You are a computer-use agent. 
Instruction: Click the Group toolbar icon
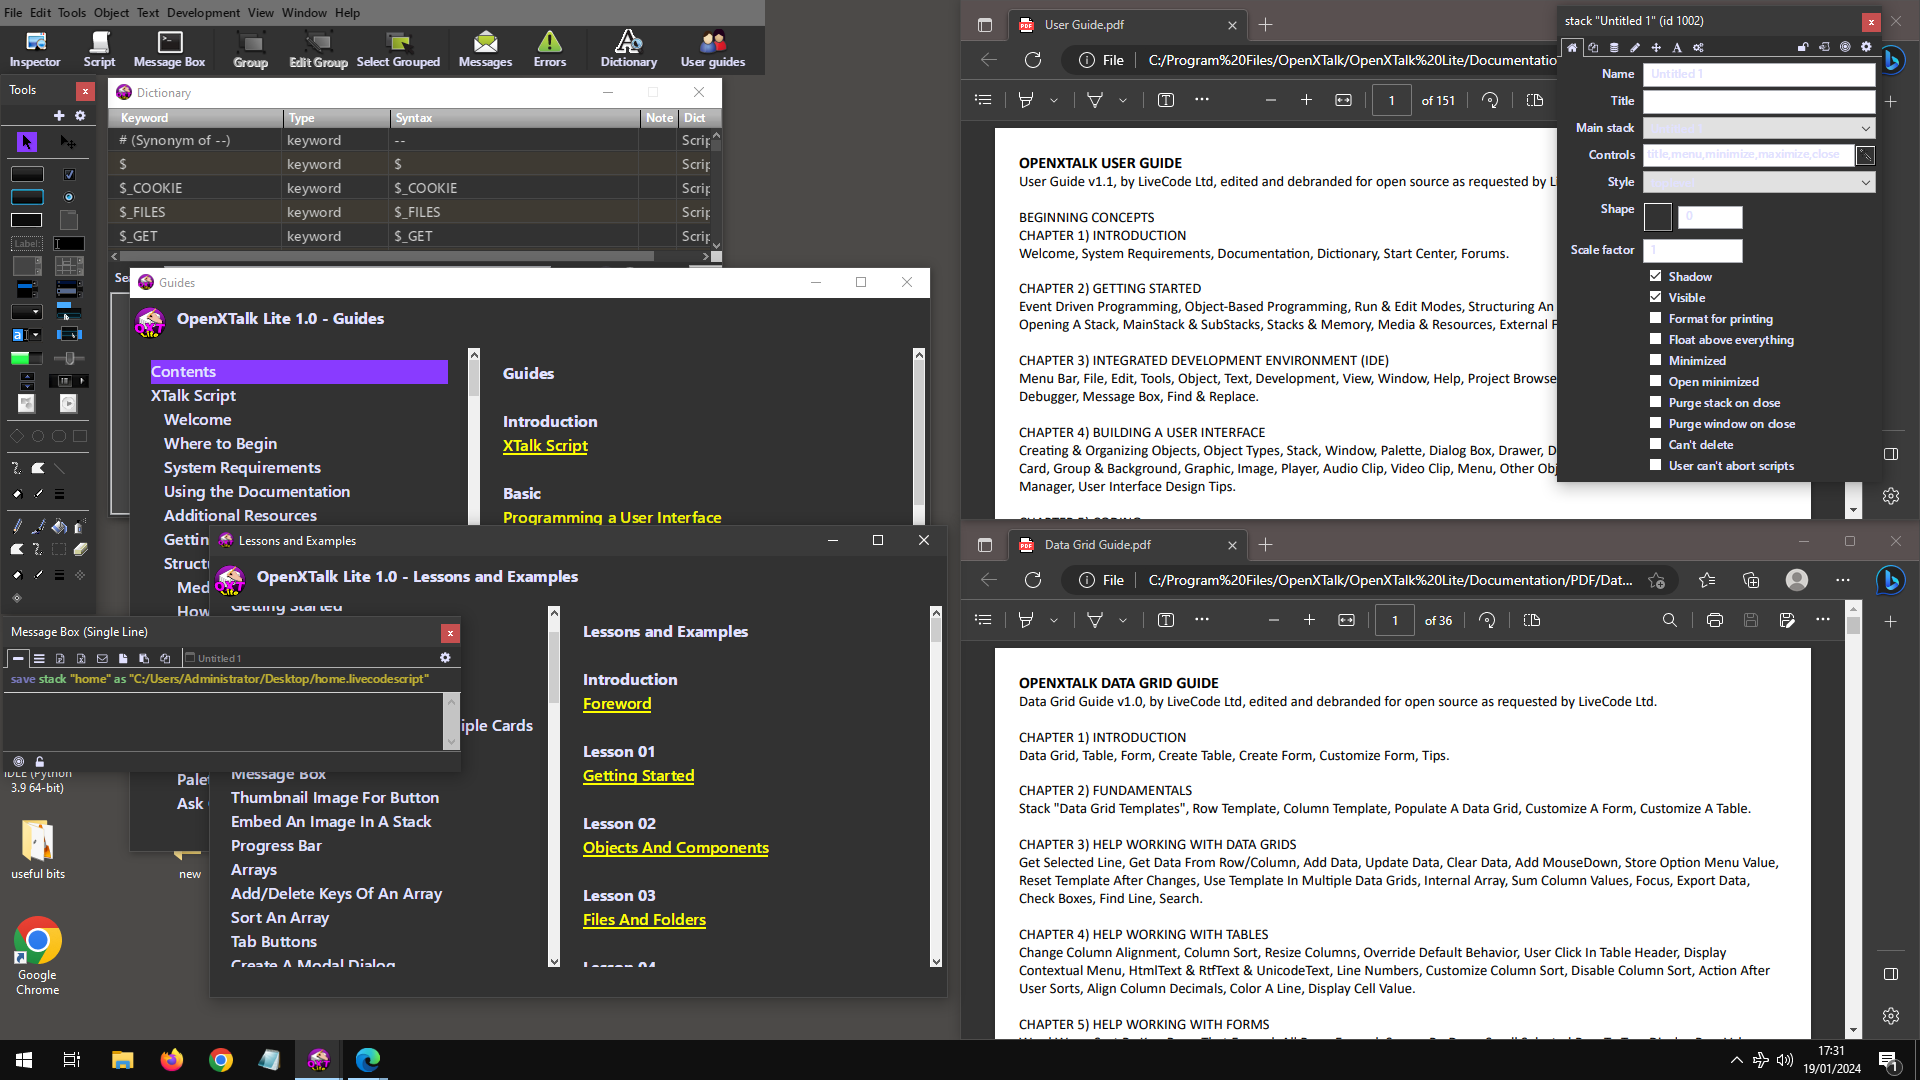(250, 49)
